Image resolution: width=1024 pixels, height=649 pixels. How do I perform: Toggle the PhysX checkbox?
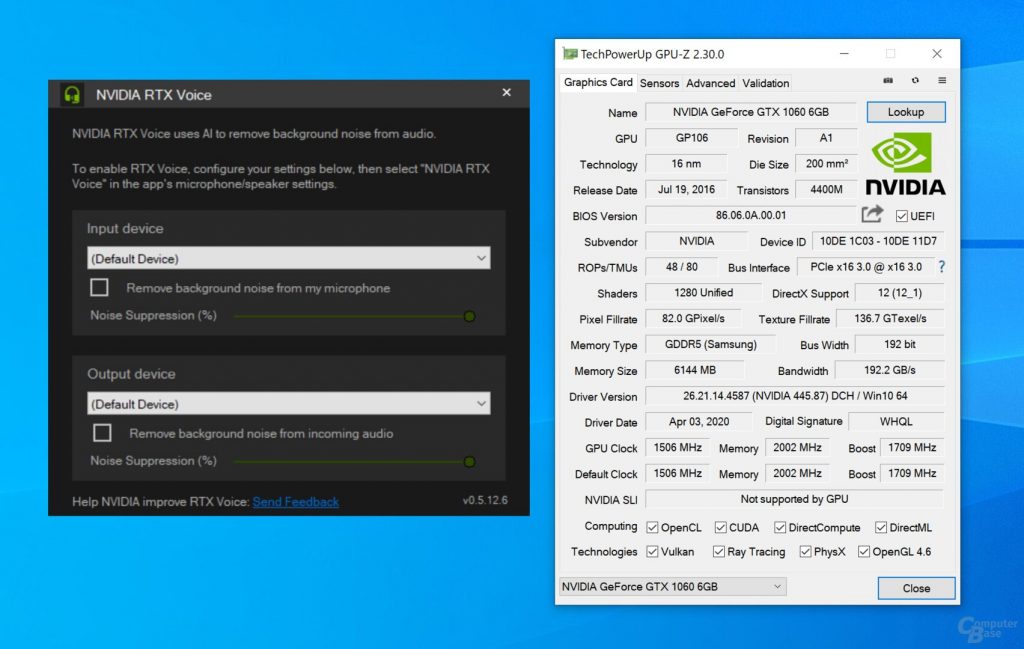click(x=805, y=552)
